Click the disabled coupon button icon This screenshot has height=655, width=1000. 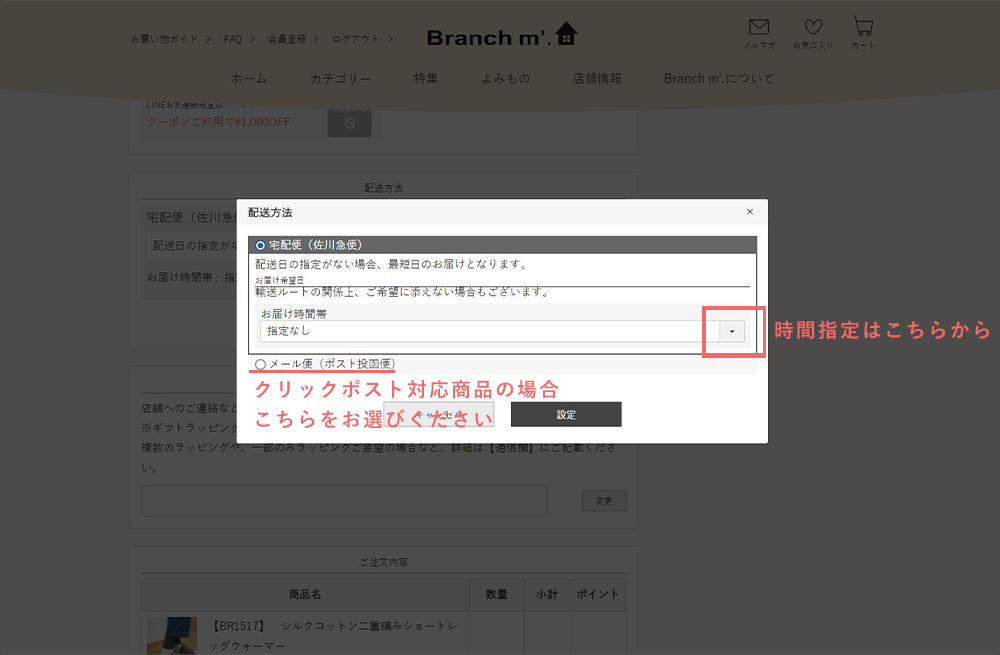(349, 122)
